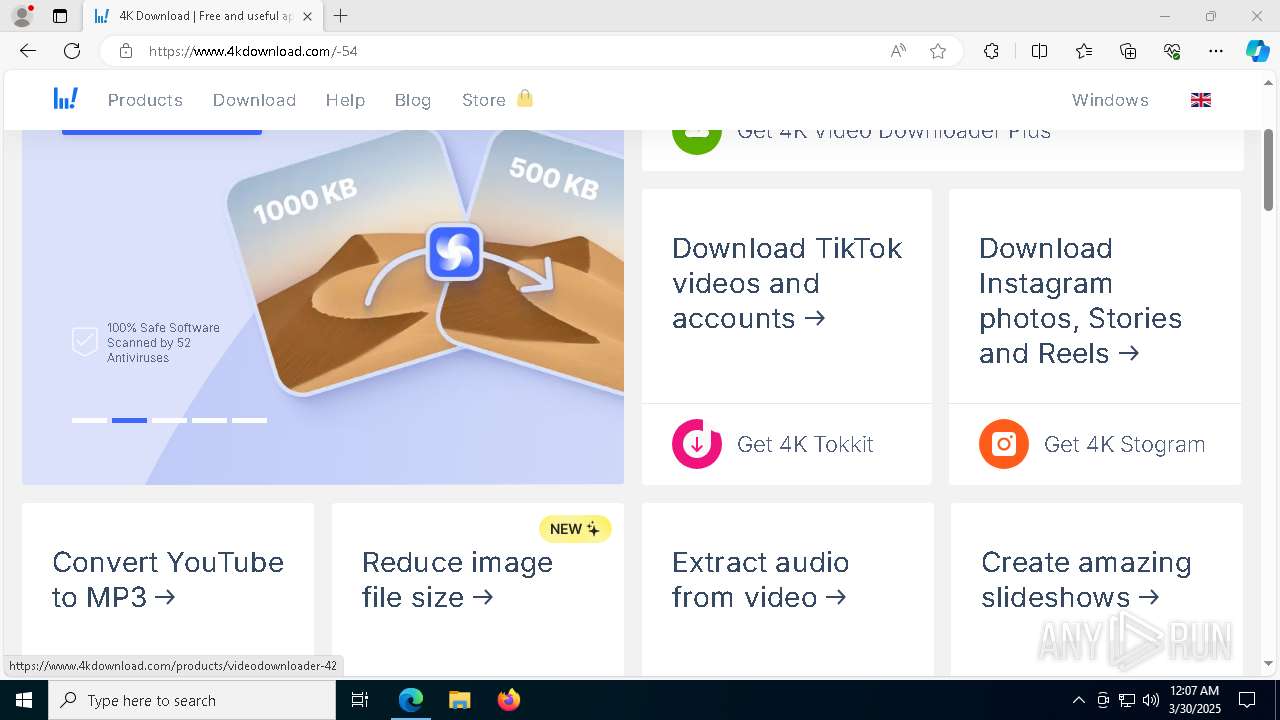This screenshot has width=1280, height=720.
Task: Go to the Blog page
Action: pos(413,100)
